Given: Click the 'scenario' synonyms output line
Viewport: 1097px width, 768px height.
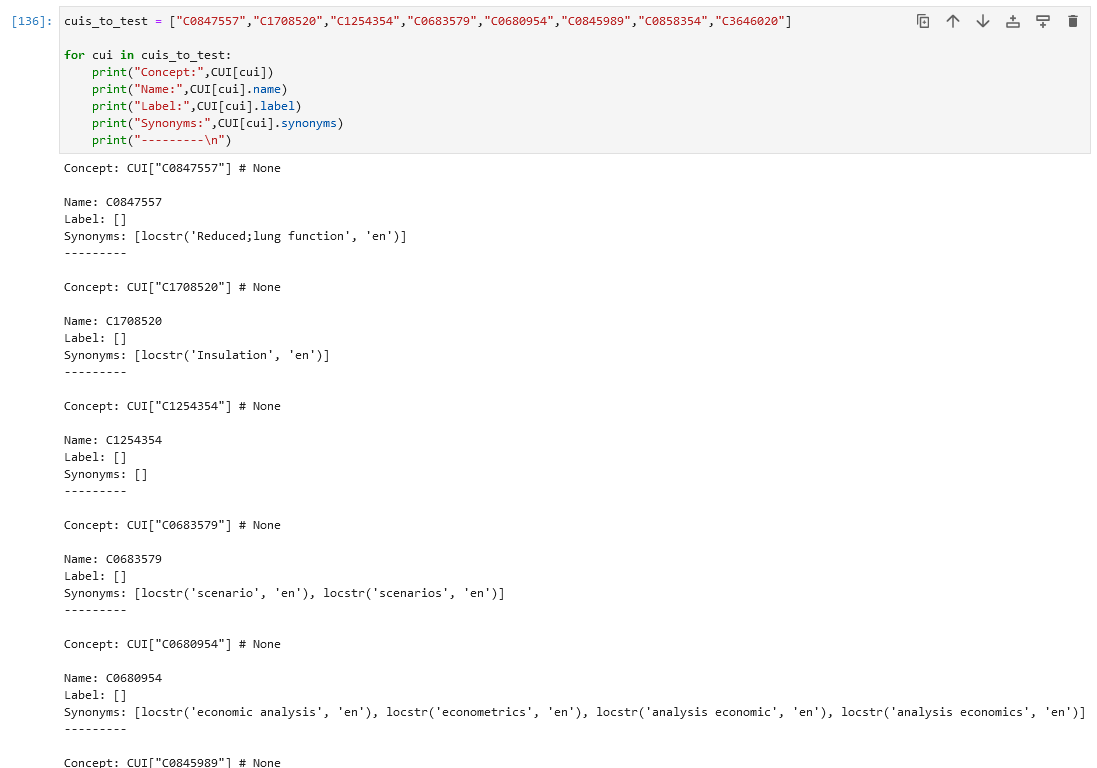Looking at the screenshot, I should point(284,593).
